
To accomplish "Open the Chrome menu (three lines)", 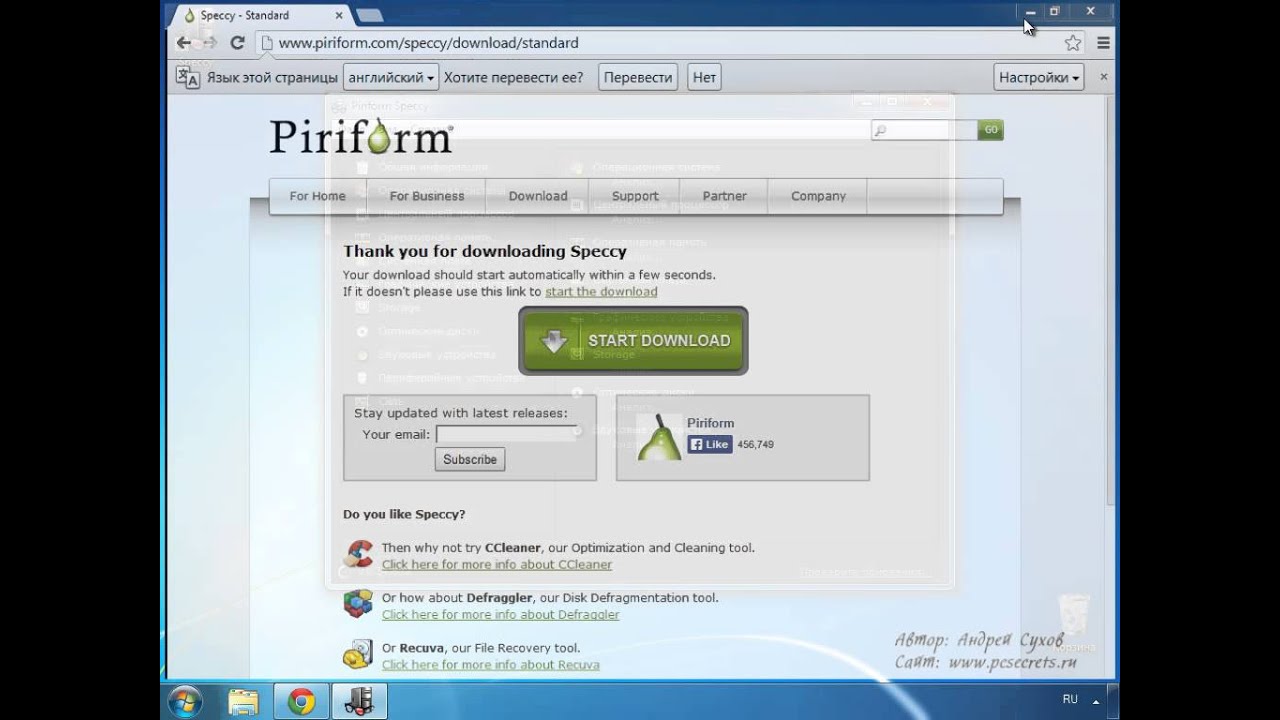I will click(1104, 43).
